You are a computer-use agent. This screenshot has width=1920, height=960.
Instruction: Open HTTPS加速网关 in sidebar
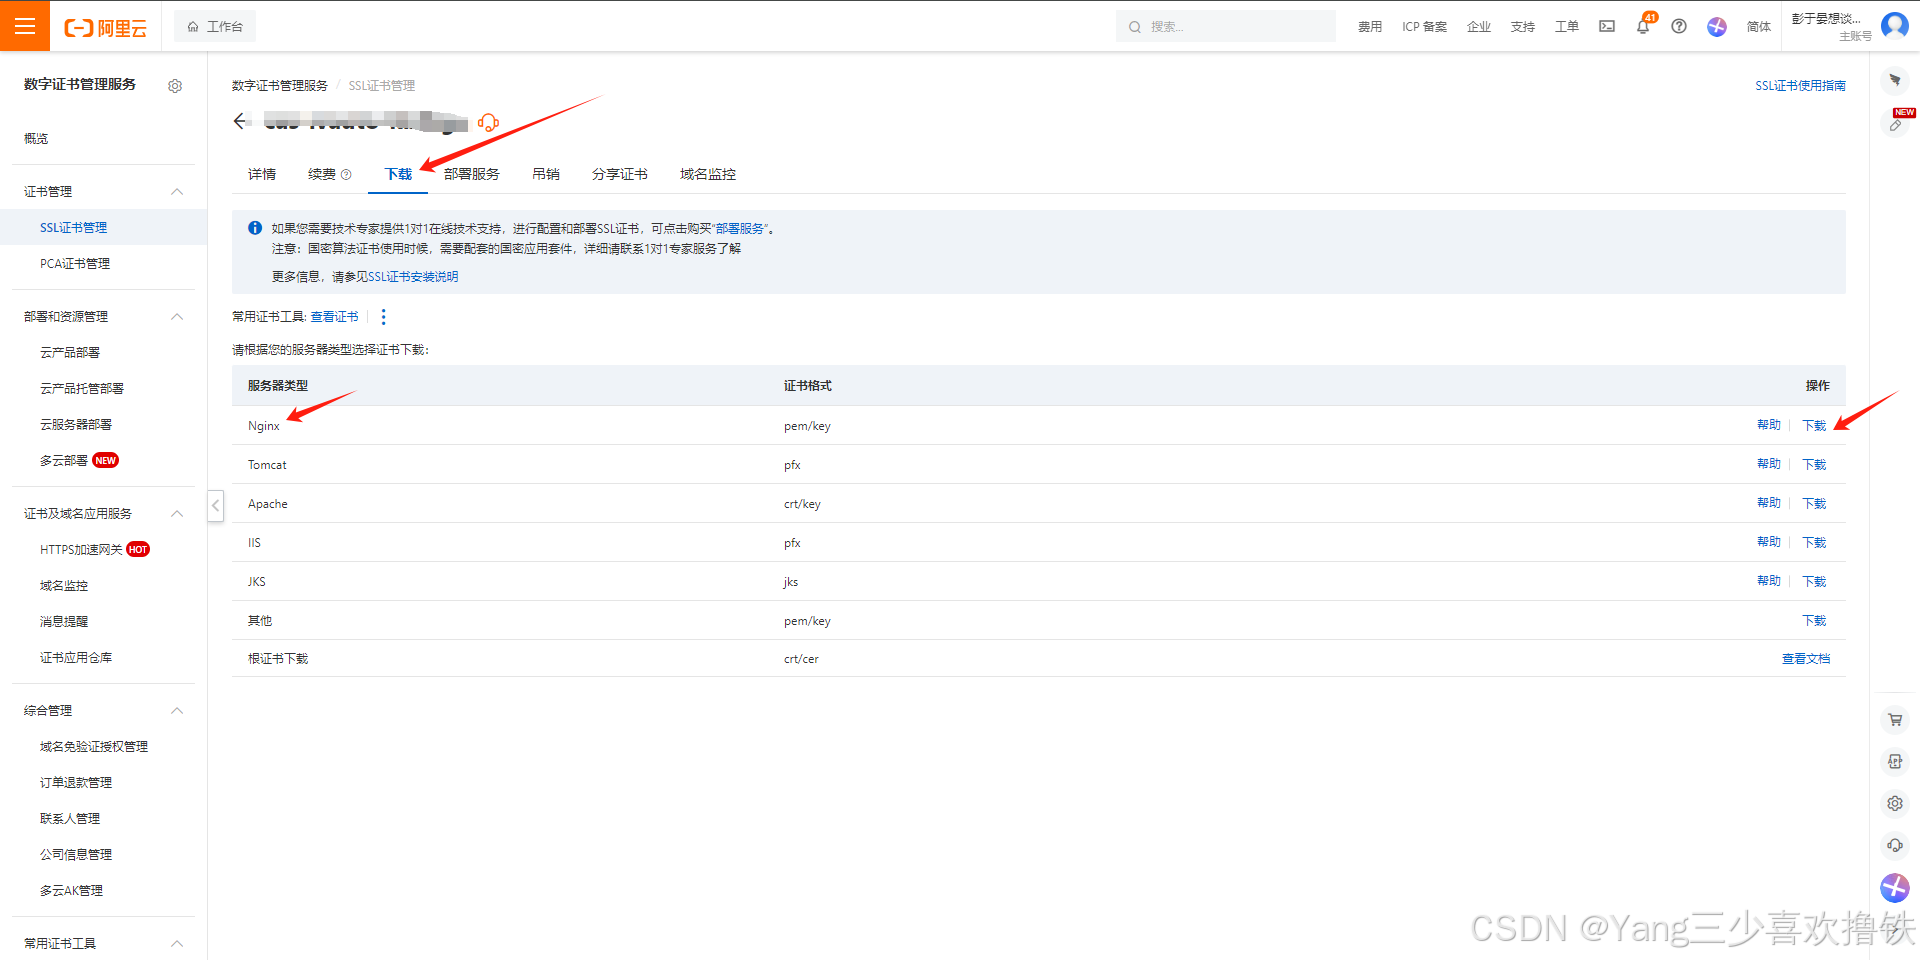[81, 550]
